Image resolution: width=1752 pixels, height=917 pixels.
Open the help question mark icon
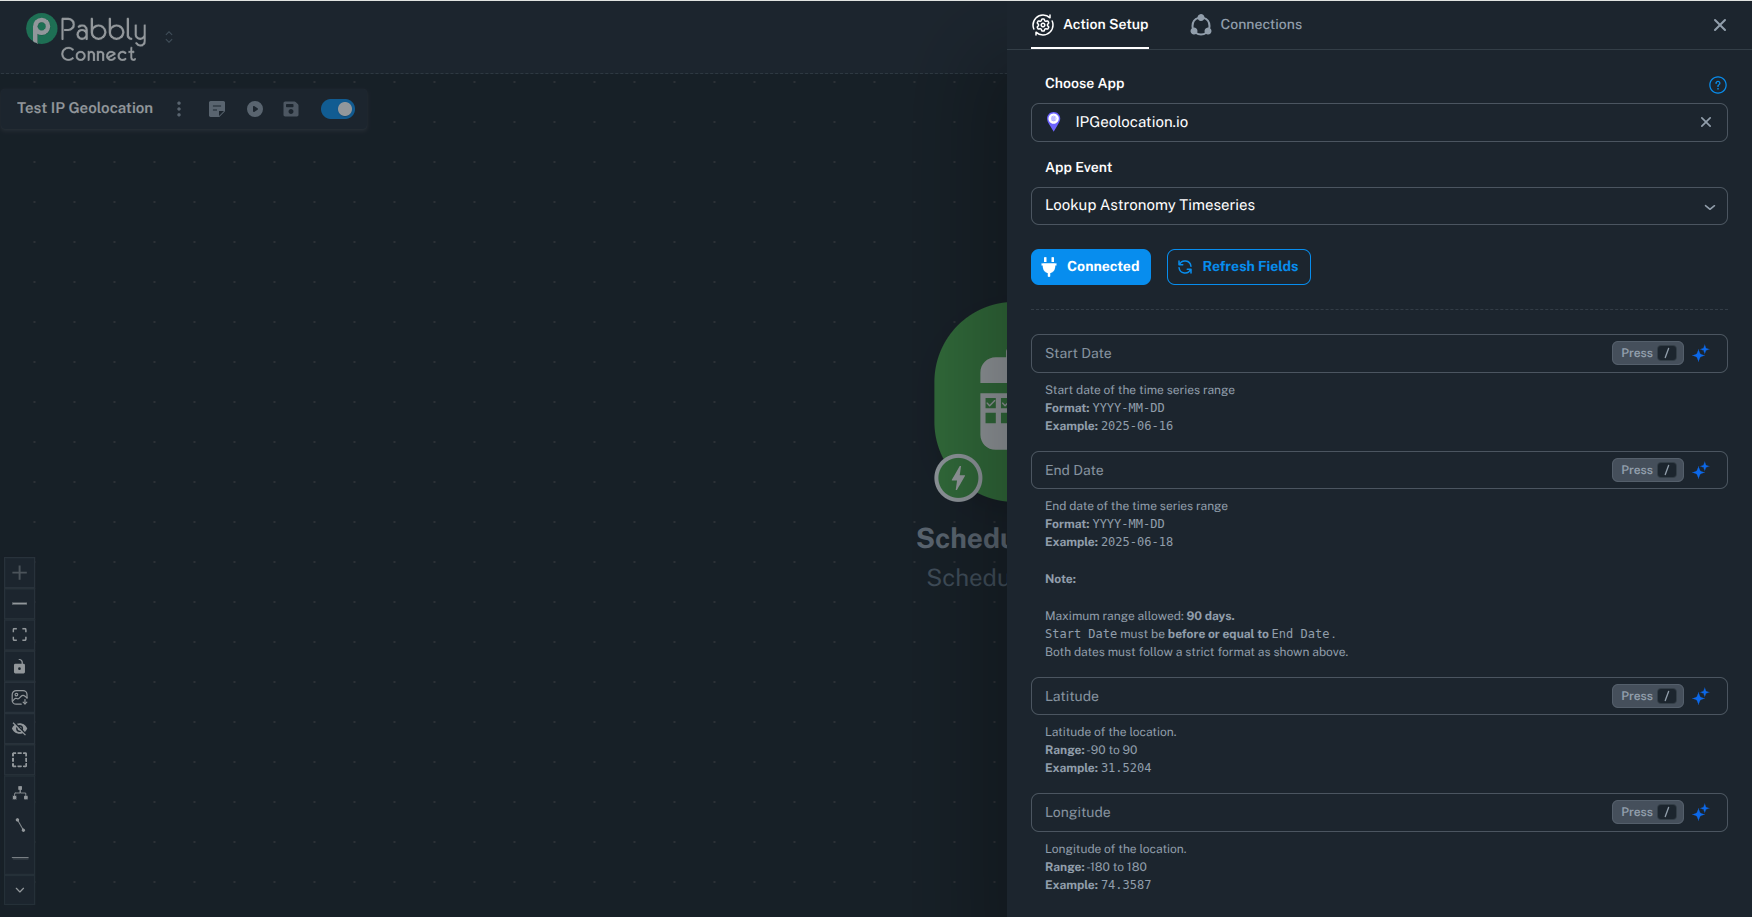click(1718, 85)
